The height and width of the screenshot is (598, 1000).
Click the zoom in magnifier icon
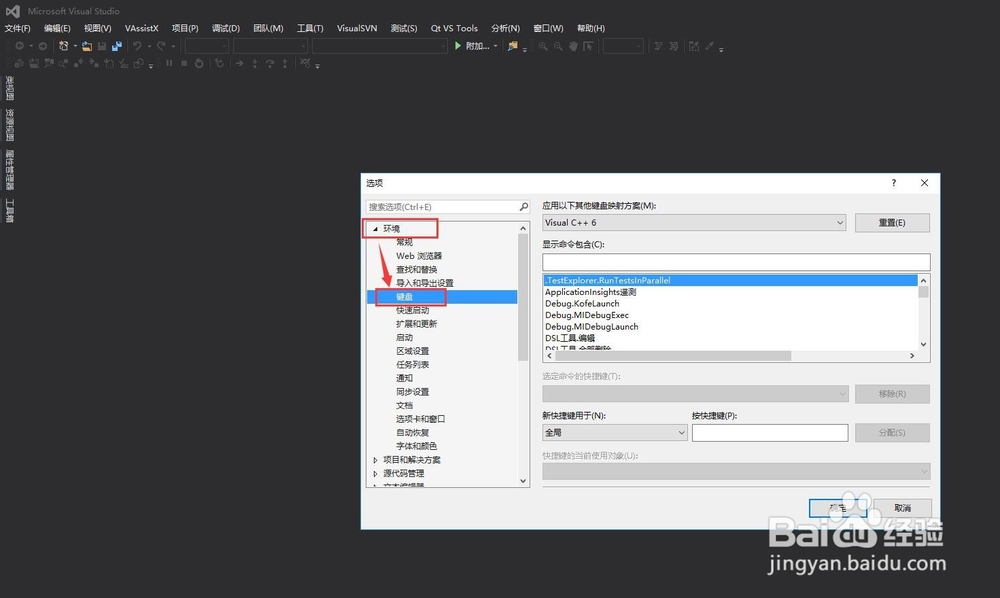(x=543, y=46)
